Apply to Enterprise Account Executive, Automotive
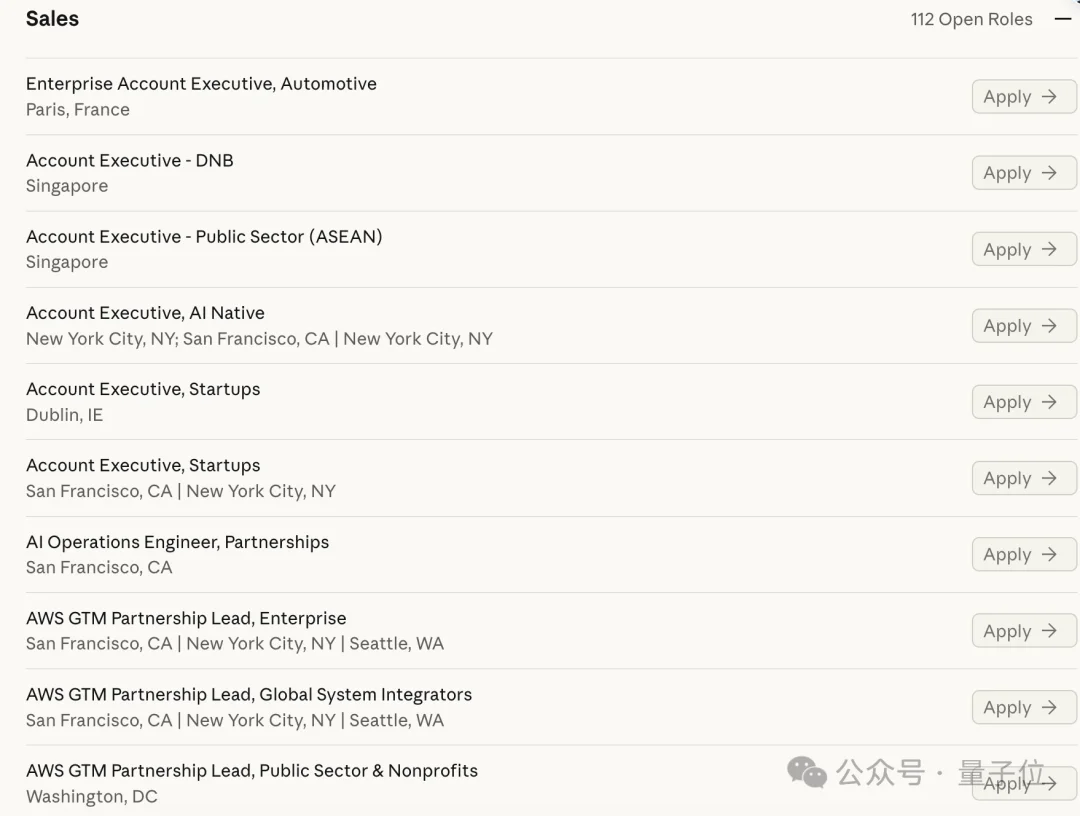The image size is (1080, 816). pos(1024,96)
